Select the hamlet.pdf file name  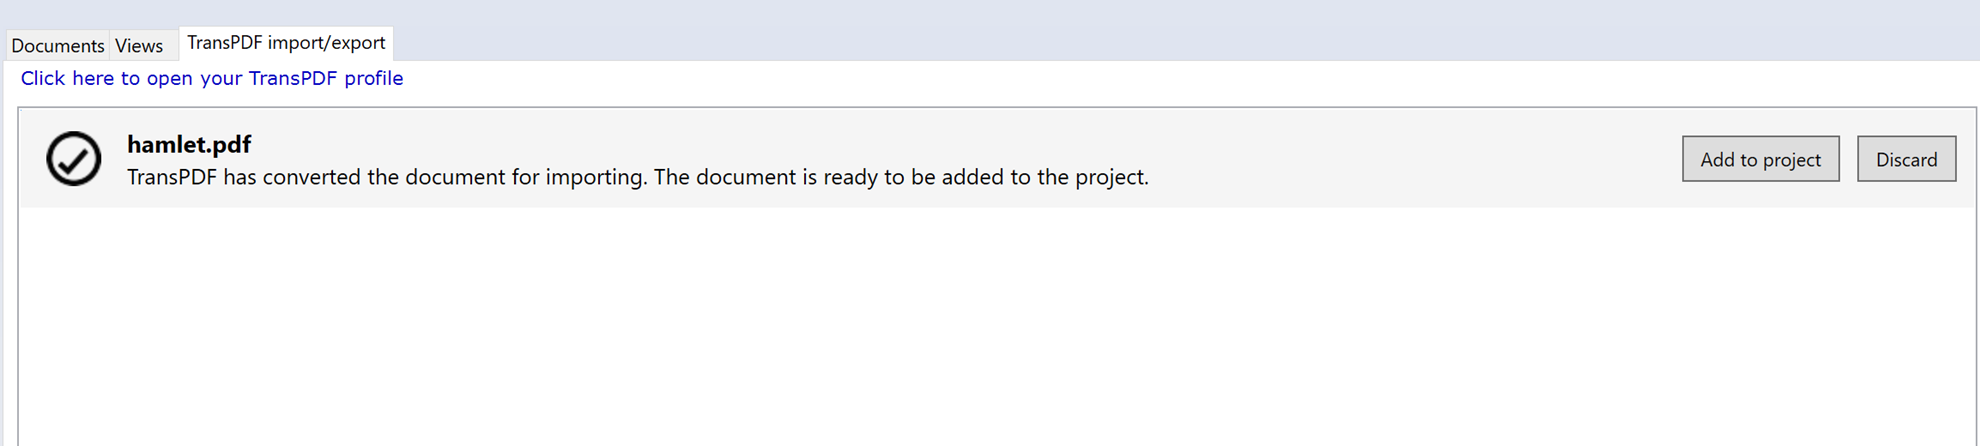(189, 144)
